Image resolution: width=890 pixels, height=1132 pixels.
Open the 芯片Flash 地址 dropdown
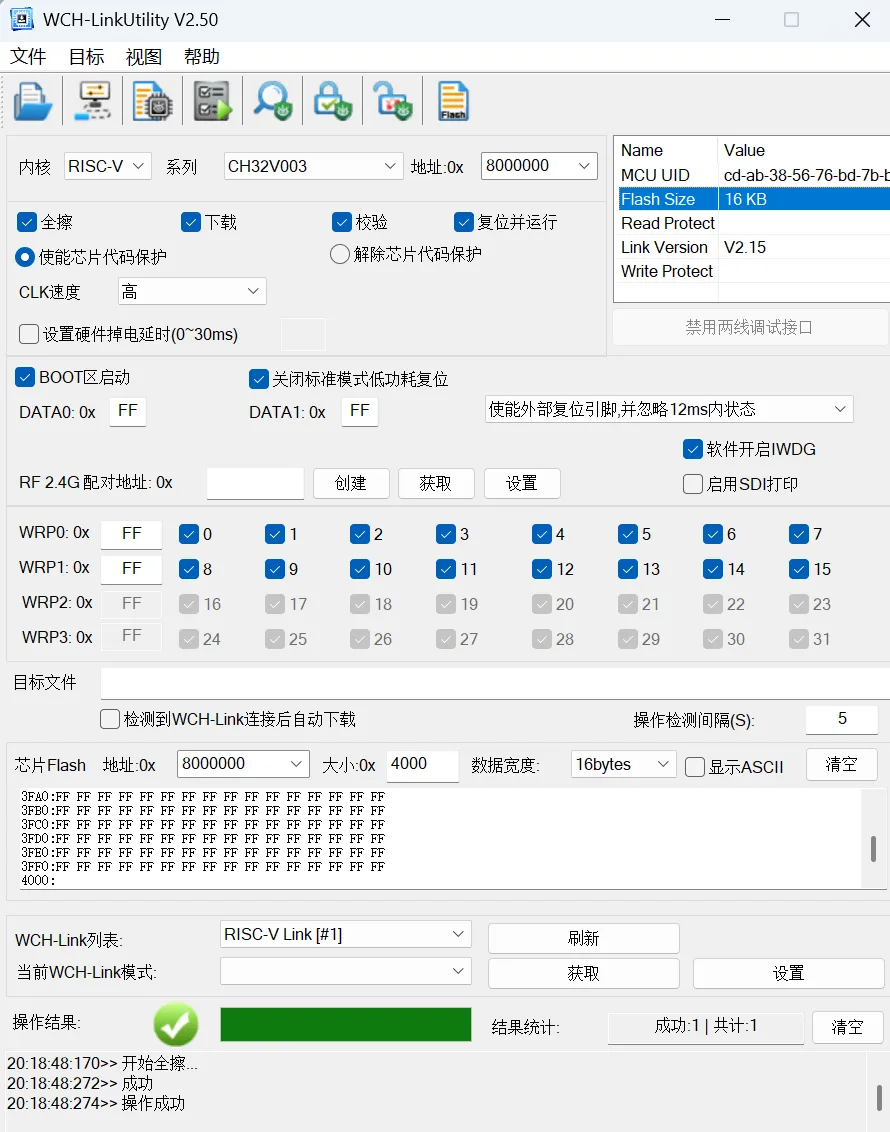tap(243, 764)
